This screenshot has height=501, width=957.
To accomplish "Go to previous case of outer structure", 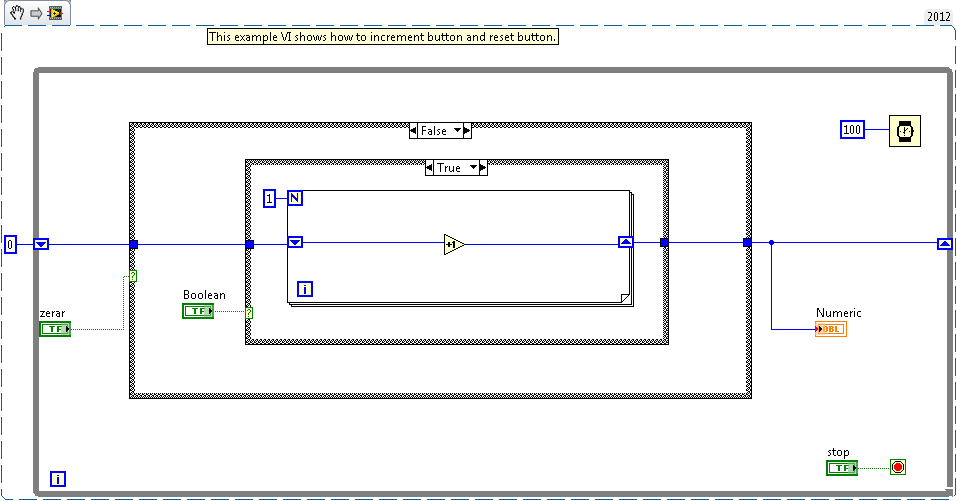I will click(413, 131).
